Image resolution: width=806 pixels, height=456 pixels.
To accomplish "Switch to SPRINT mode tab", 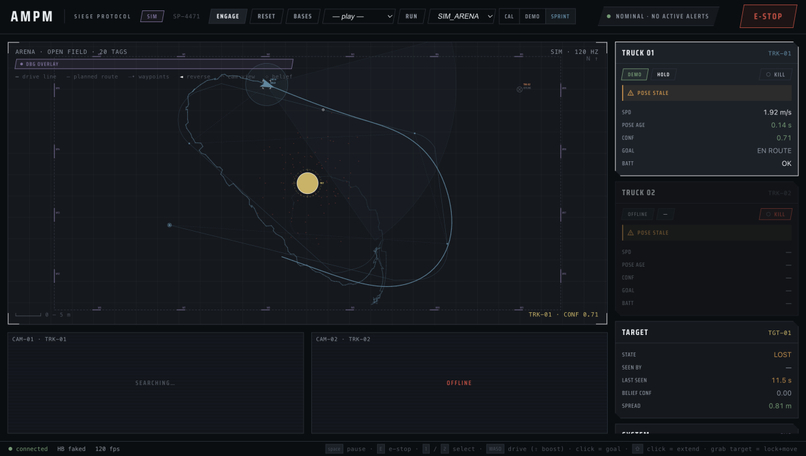I will pos(560,16).
